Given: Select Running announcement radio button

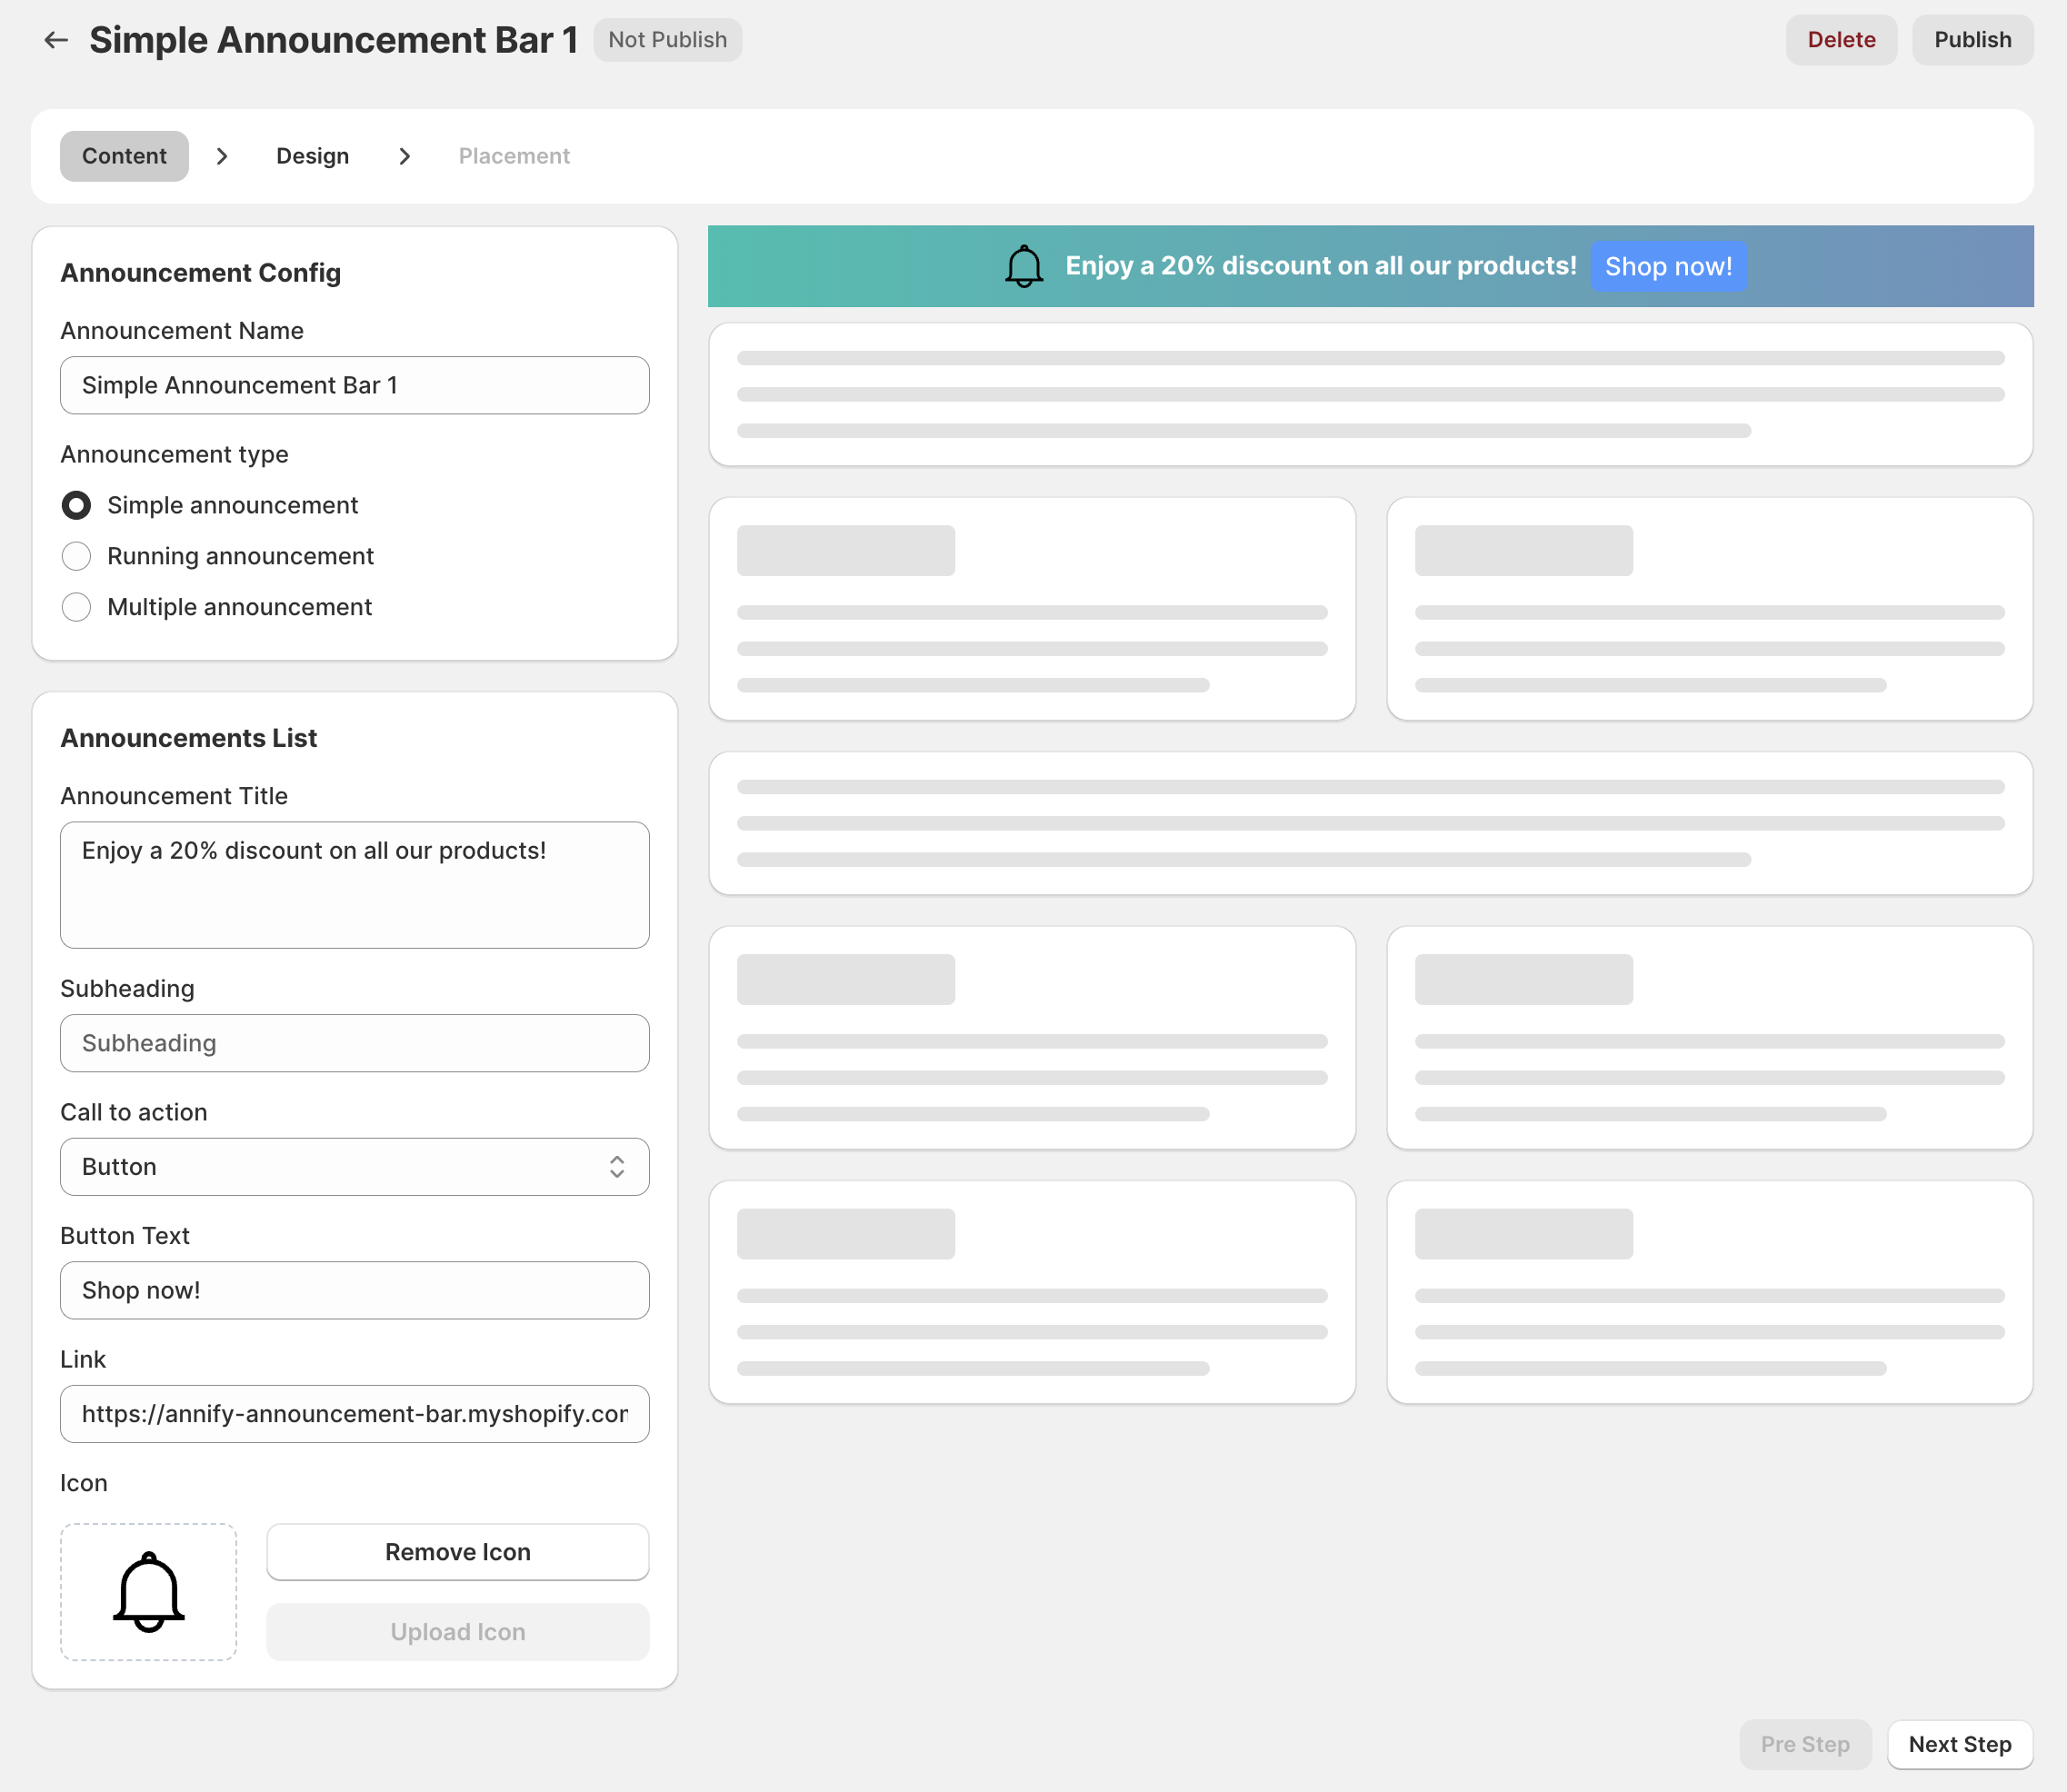Looking at the screenshot, I should (76, 556).
